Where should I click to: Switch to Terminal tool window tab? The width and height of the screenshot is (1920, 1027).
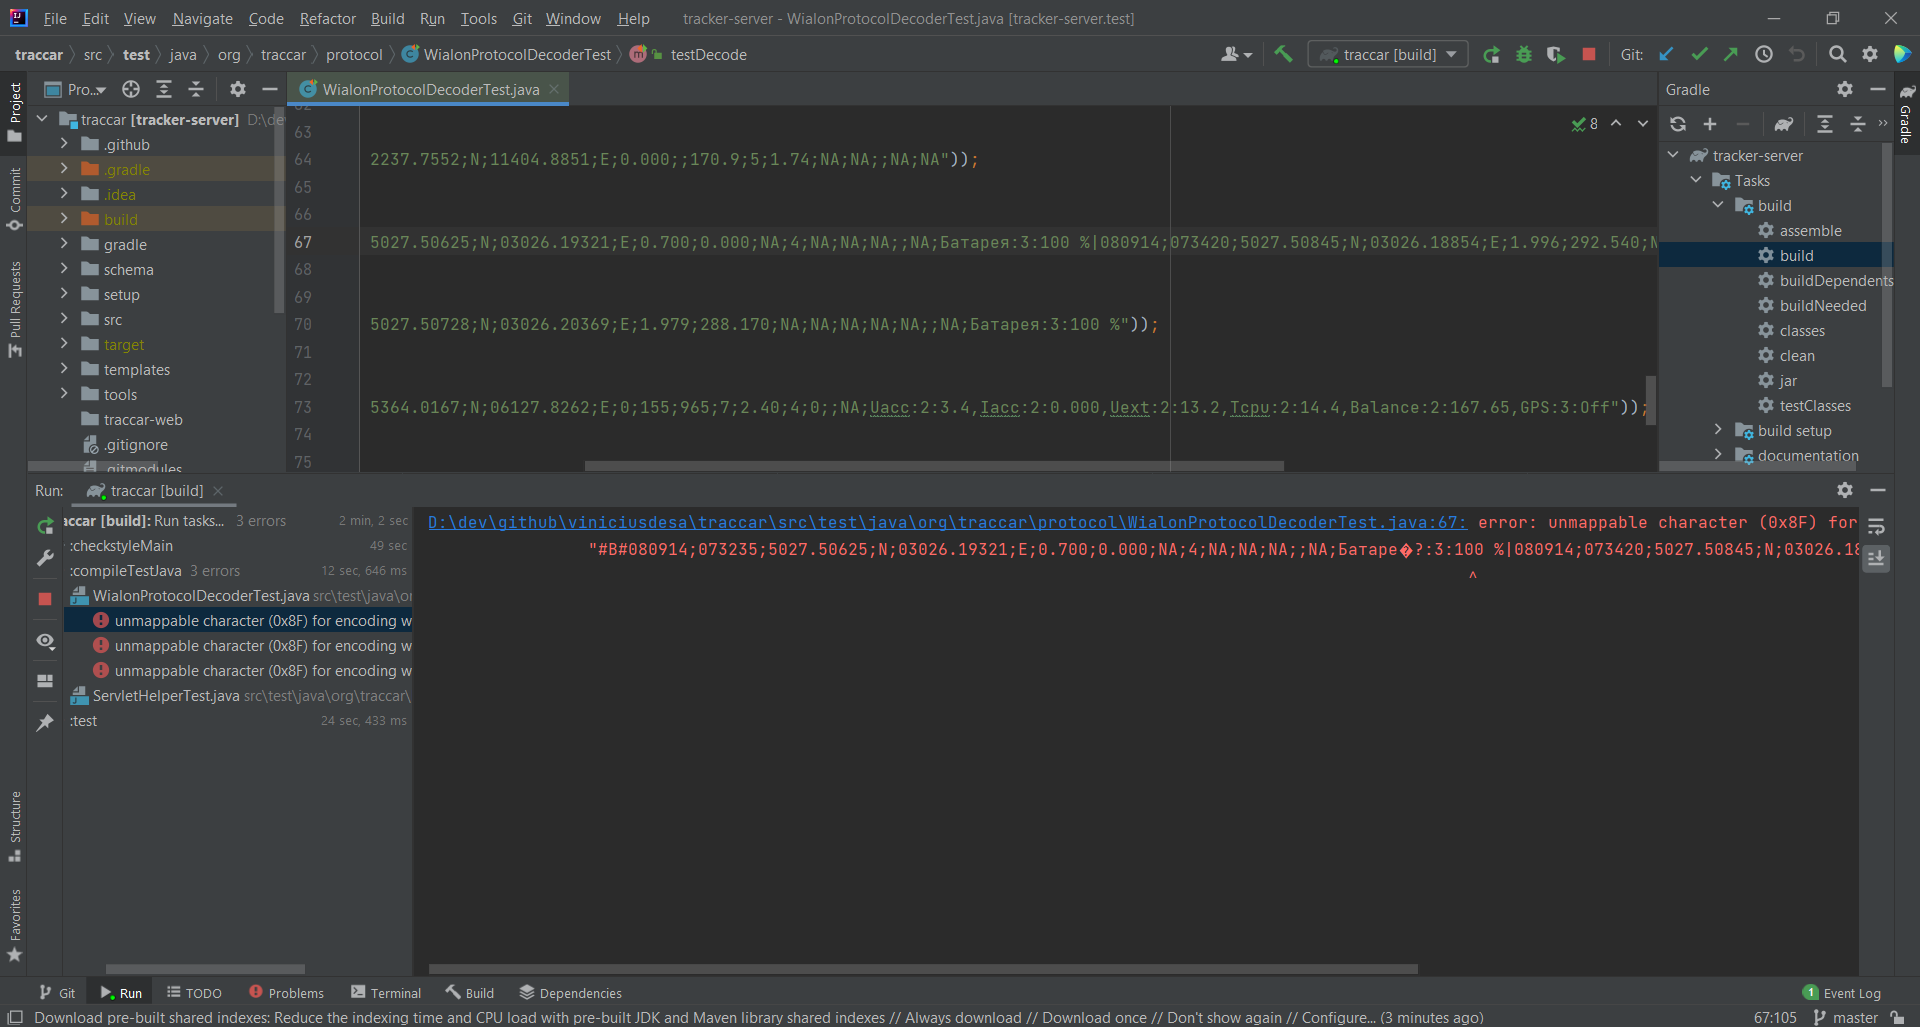tap(386, 992)
